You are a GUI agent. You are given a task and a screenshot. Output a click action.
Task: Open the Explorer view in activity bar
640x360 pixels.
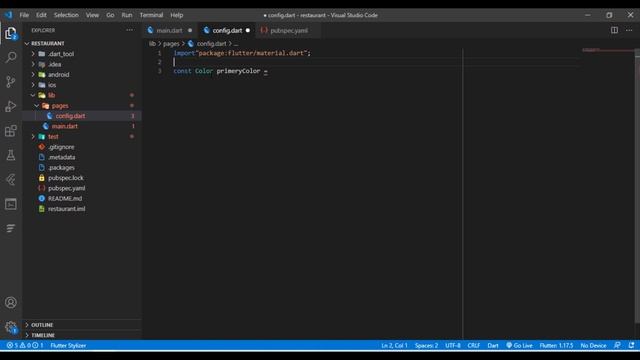(x=11, y=33)
